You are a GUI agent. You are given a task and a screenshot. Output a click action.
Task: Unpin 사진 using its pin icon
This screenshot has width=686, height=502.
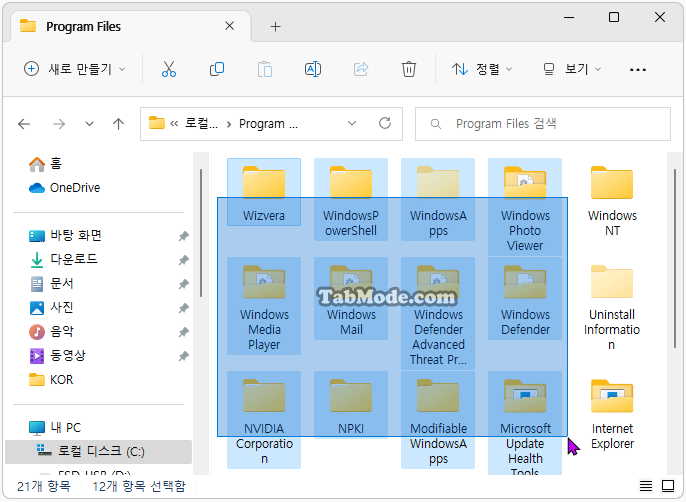tap(183, 309)
